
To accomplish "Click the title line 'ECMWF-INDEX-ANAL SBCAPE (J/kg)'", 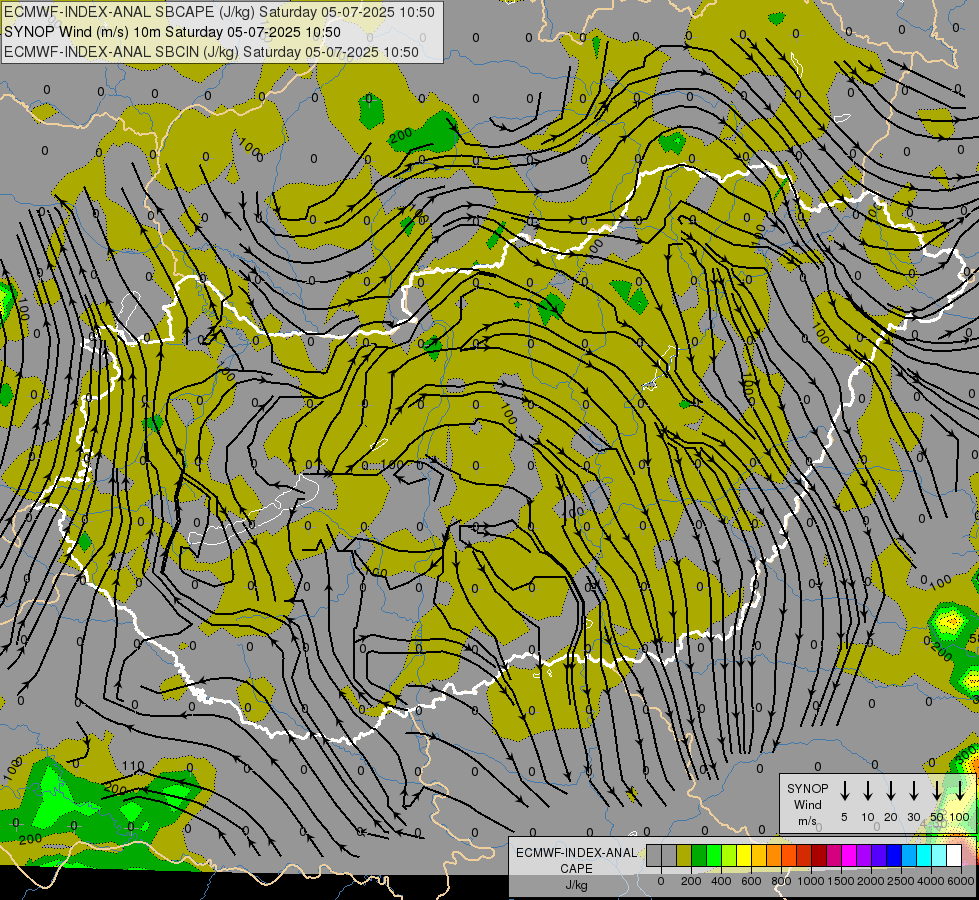I will point(130,12).
